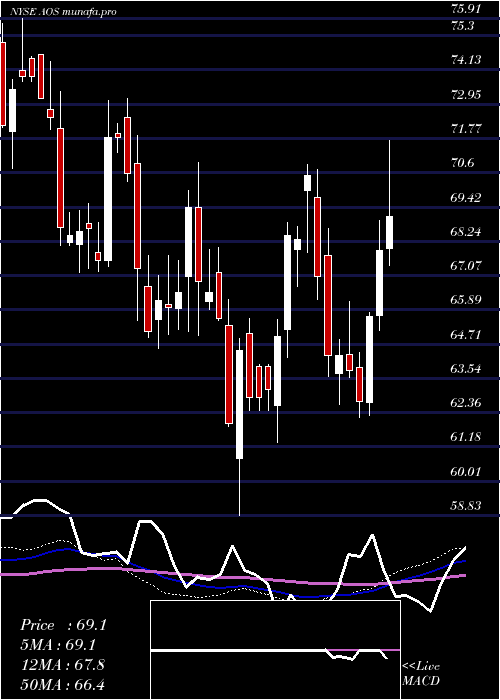Viewport: 500px width, 700px height.
Task: Select the 68.24 price axis label
Action: (466, 232)
